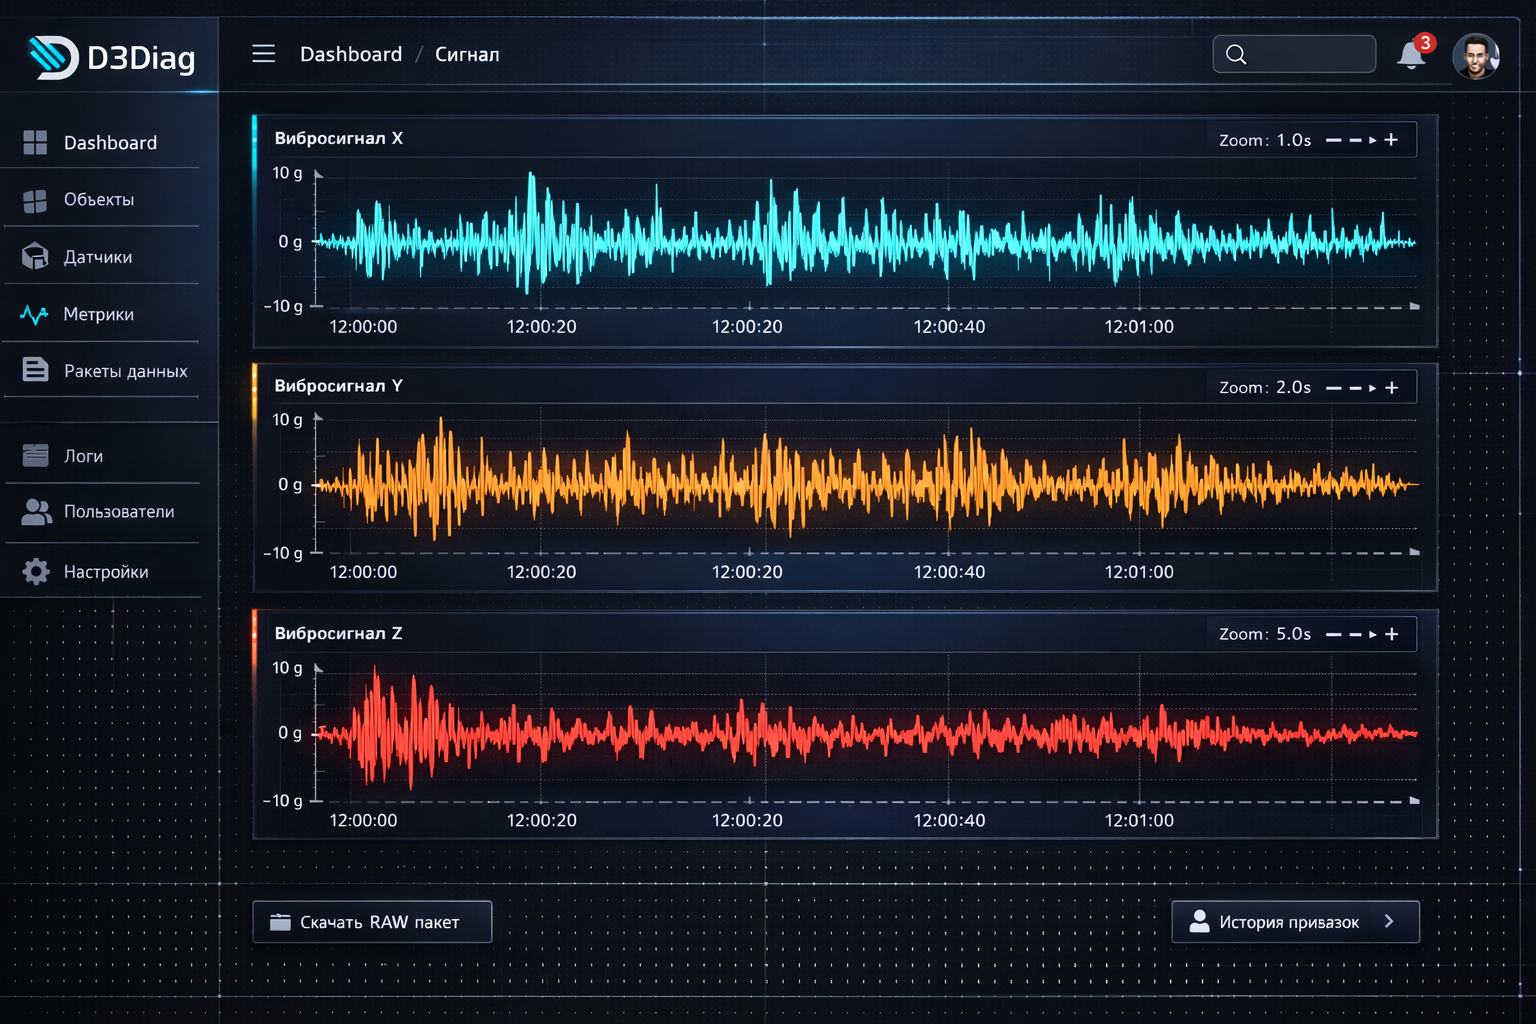Viewport: 1536px width, 1024px height.
Task: Select the Метрики pulse icon
Action: 34,315
